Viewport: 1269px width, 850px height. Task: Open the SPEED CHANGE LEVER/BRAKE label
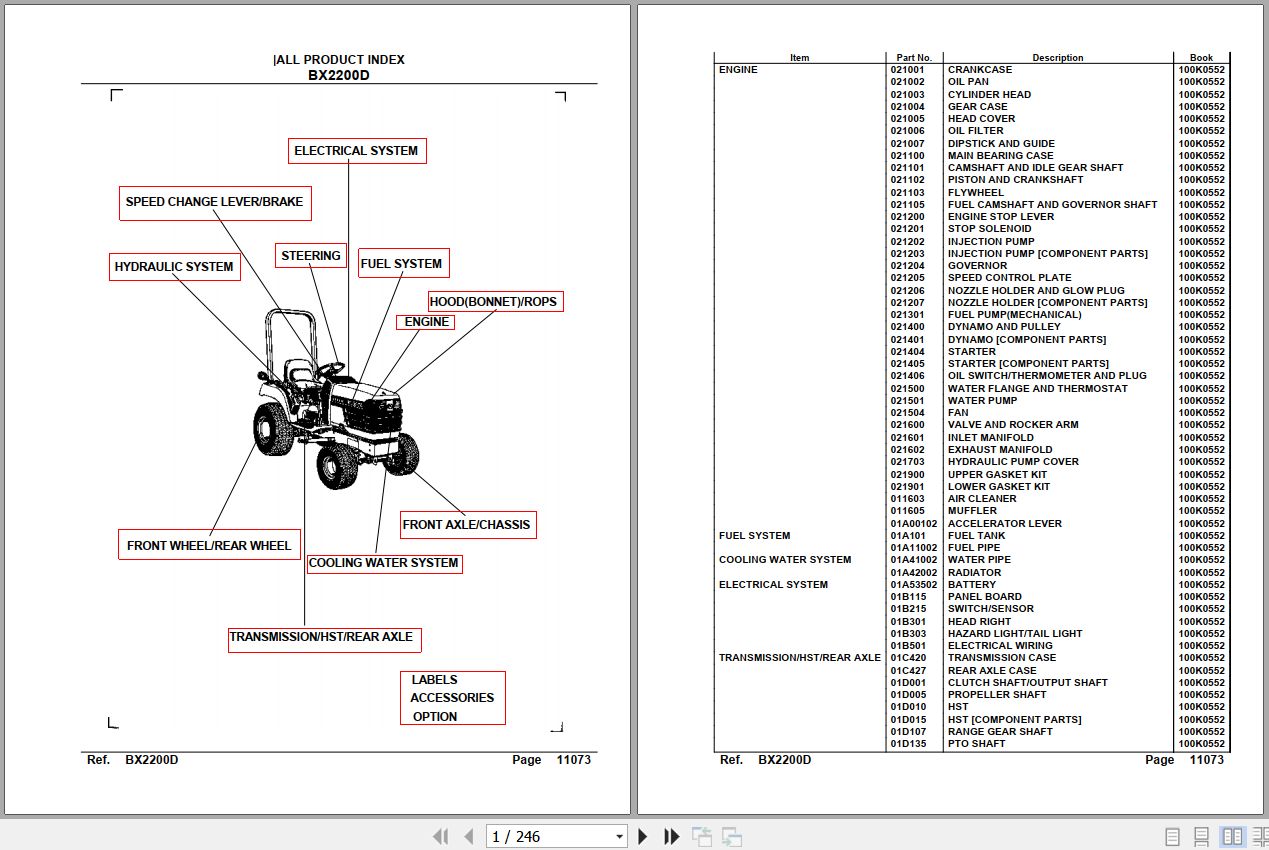pyautogui.click(x=215, y=202)
